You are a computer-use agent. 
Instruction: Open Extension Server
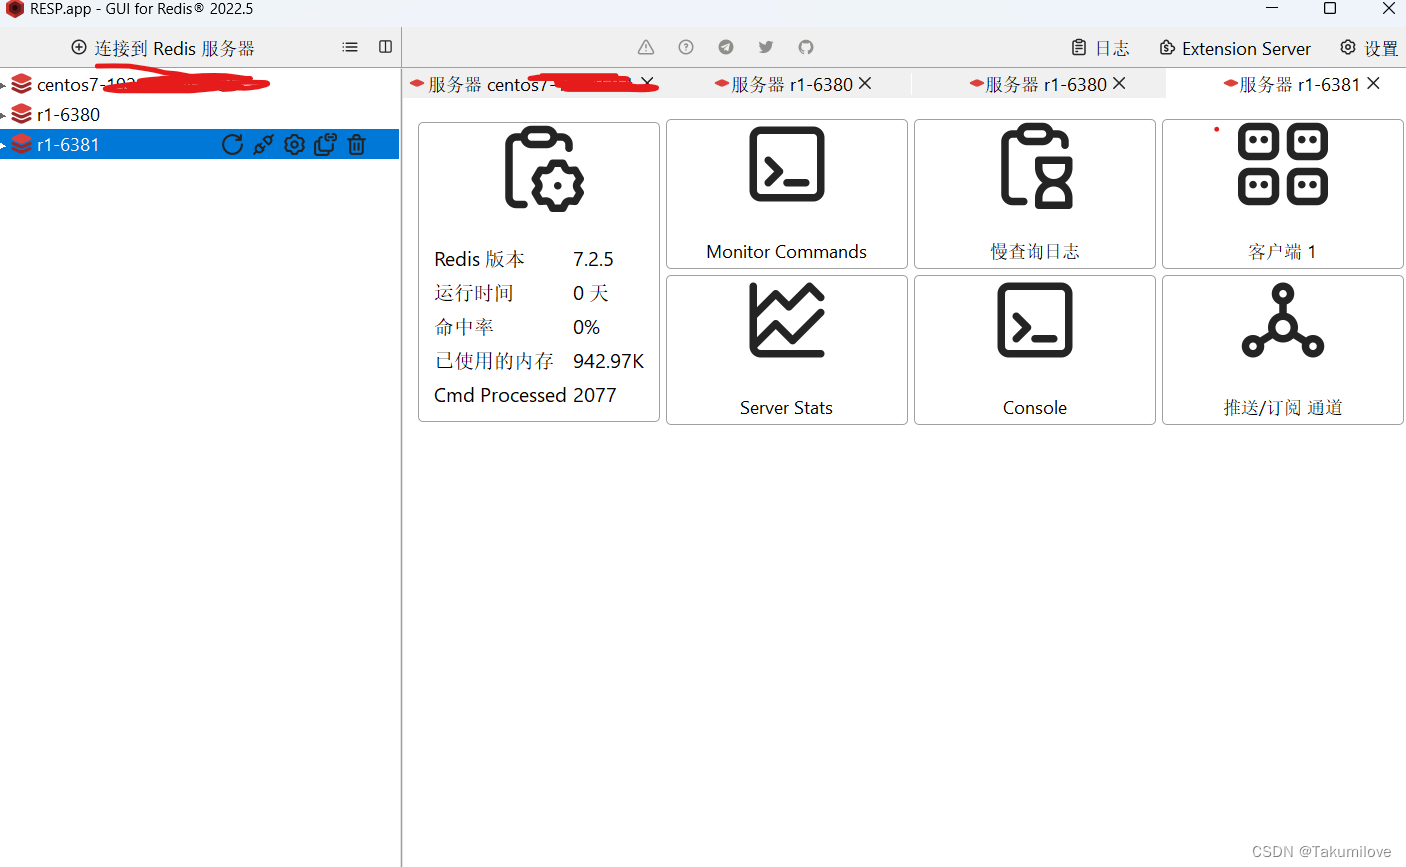(x=1235, y=48)
